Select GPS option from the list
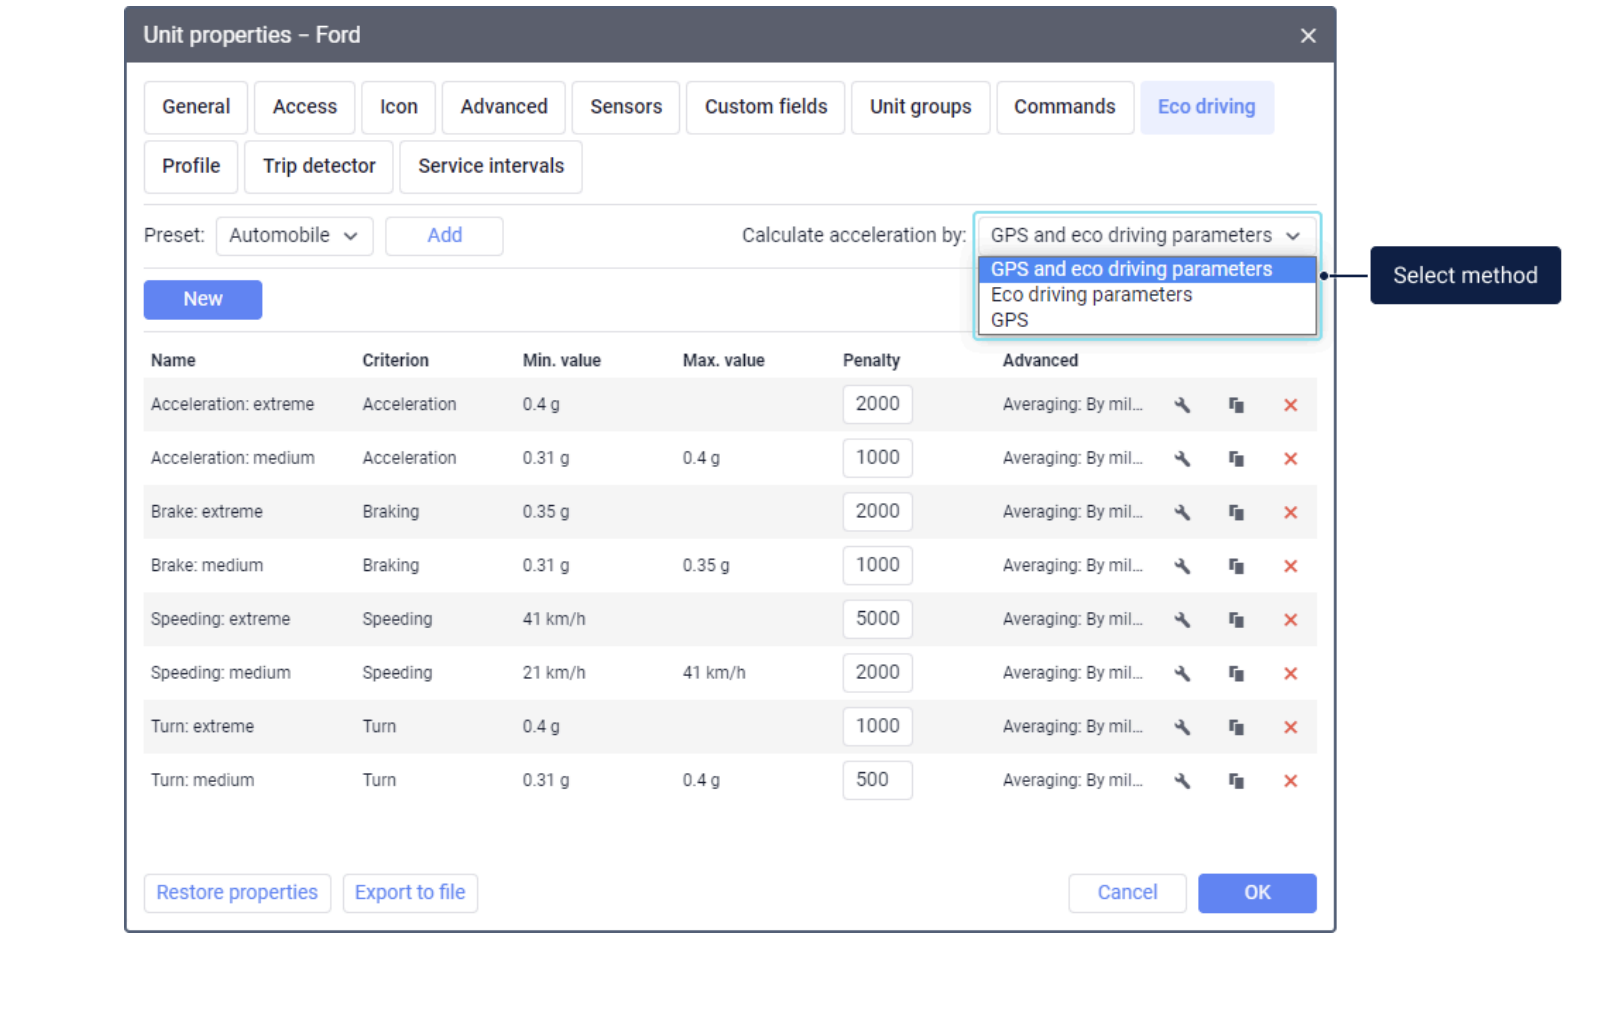This screenshot has width=1612, height=1020. pyautogui.click(x=1009, y=320)
